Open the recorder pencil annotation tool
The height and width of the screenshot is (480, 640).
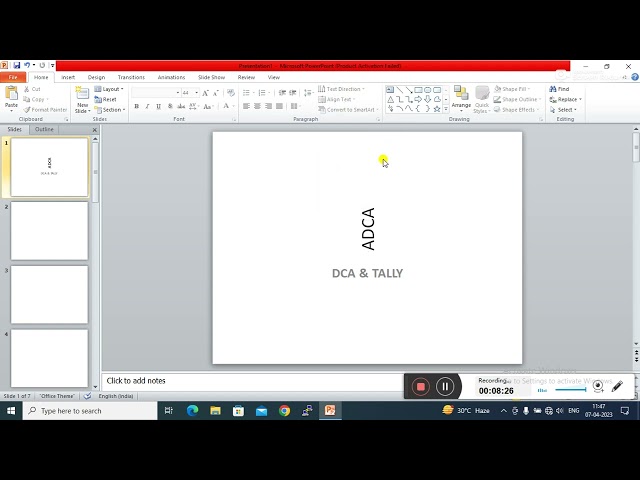[617, 386]
